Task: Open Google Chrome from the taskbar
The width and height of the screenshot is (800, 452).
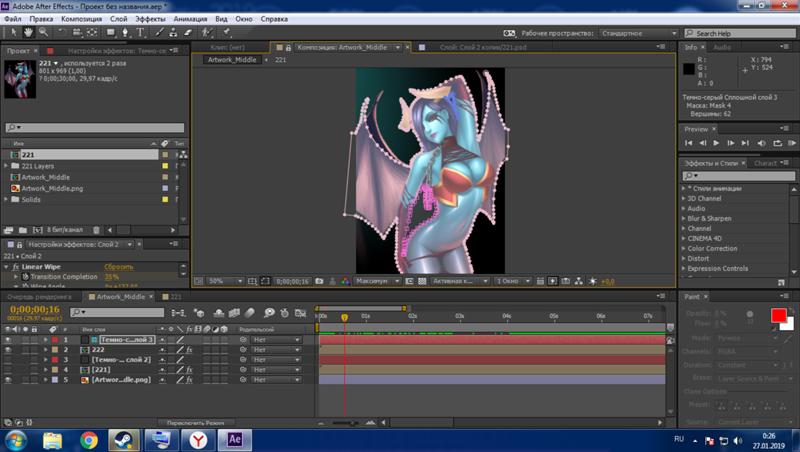Action: tap(89, 440)
